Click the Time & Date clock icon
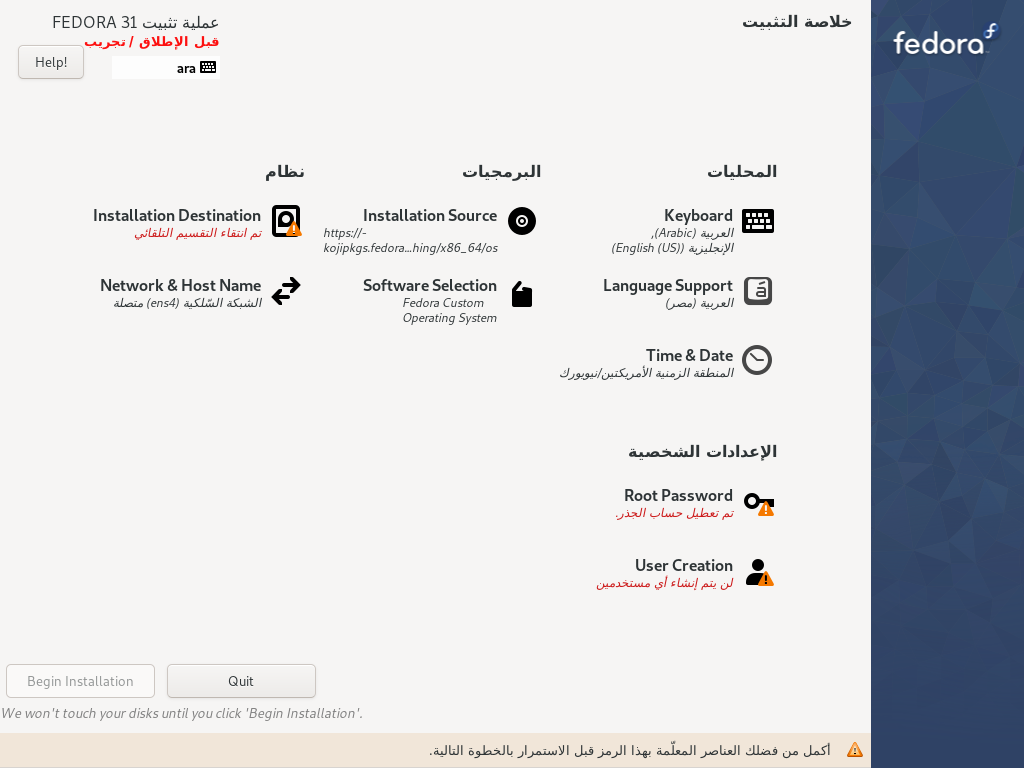1024x768 pixels. [x=757, y=360]
